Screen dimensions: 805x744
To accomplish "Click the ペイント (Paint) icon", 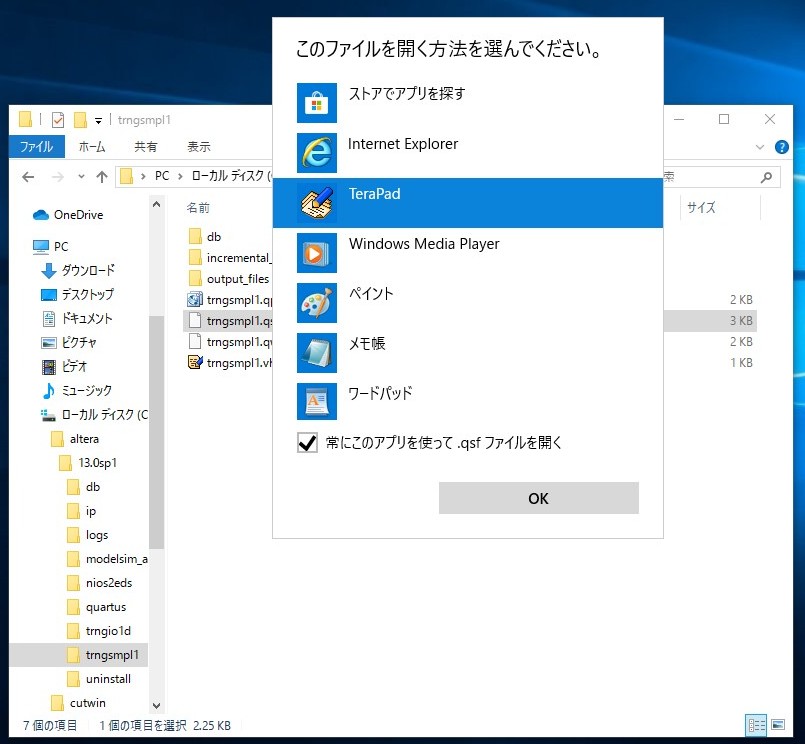I will (x=317, y=303).
